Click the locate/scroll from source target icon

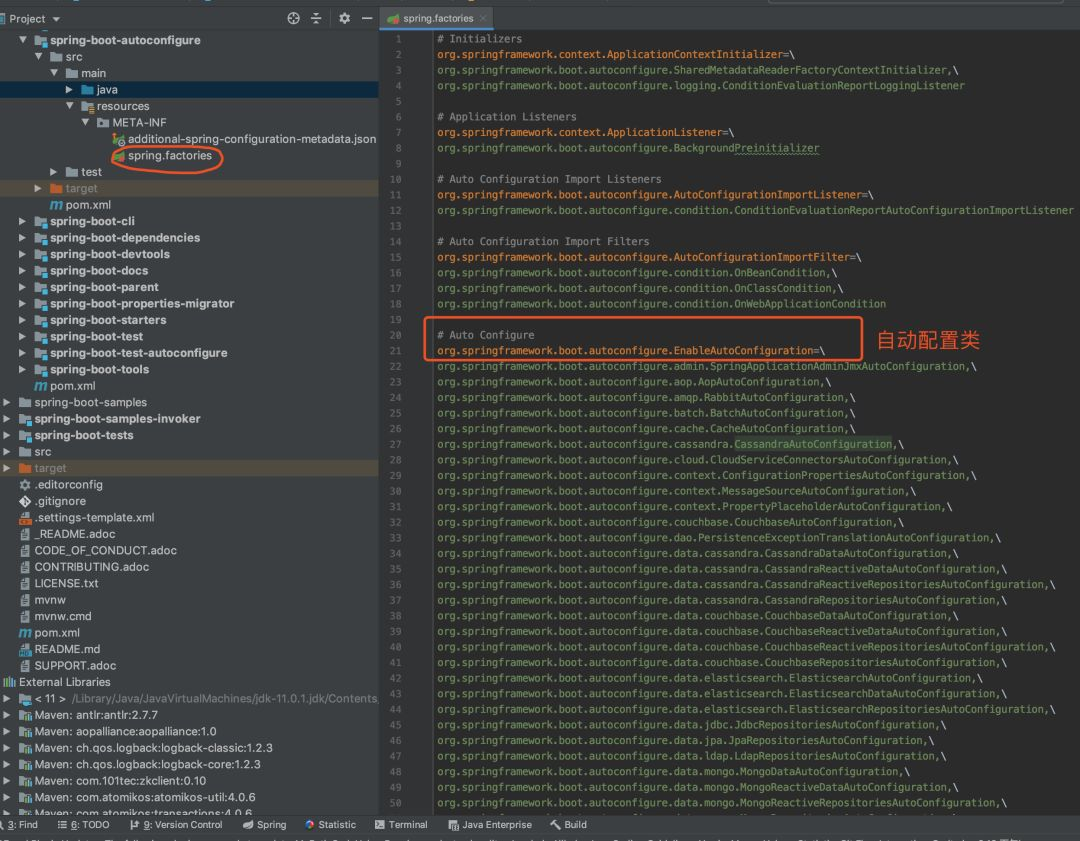click(293, 19)
